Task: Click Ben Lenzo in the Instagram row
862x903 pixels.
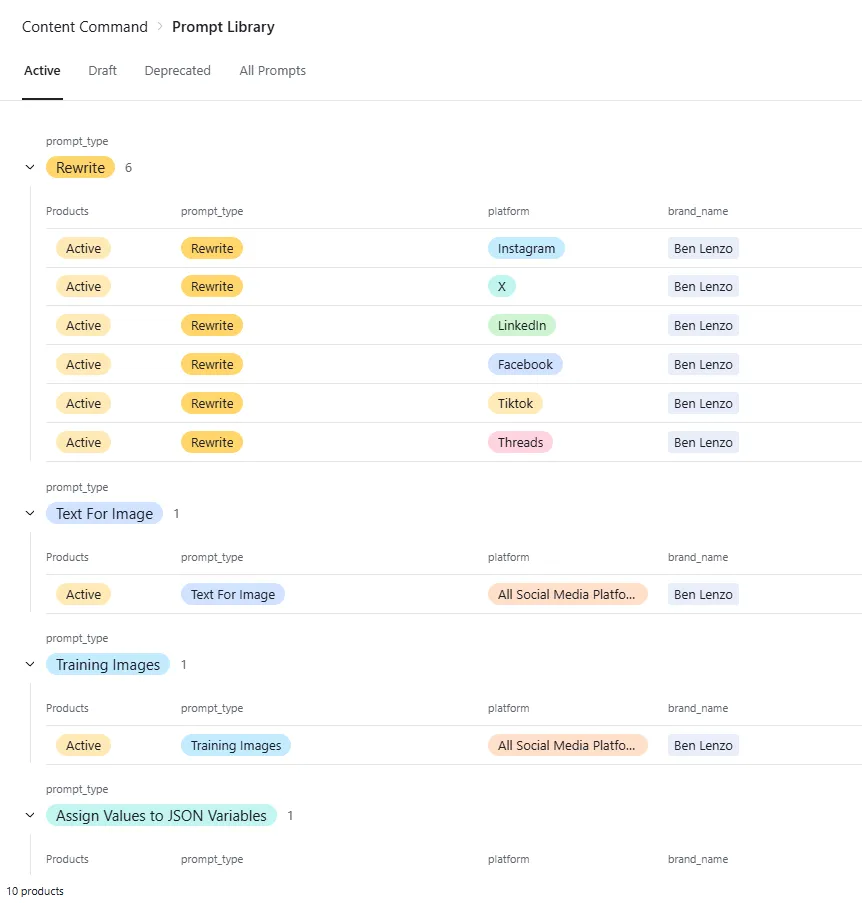Action: point(703,248)
